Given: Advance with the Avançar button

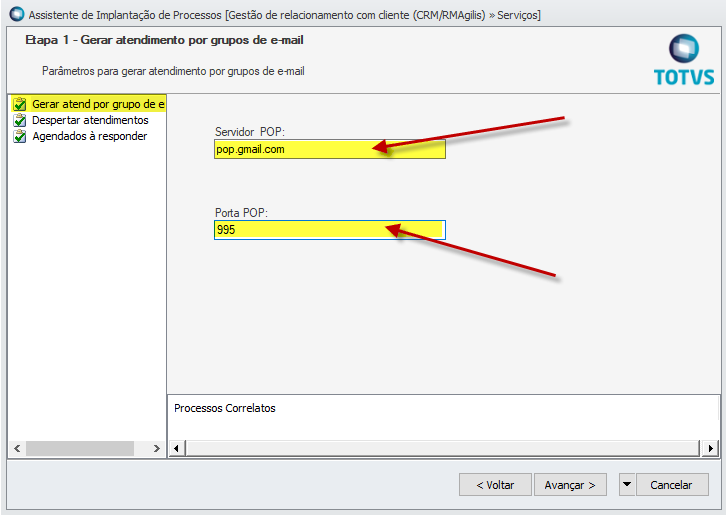Looking at the screenshot, I should pyautogui.click(x=570, y=485).
